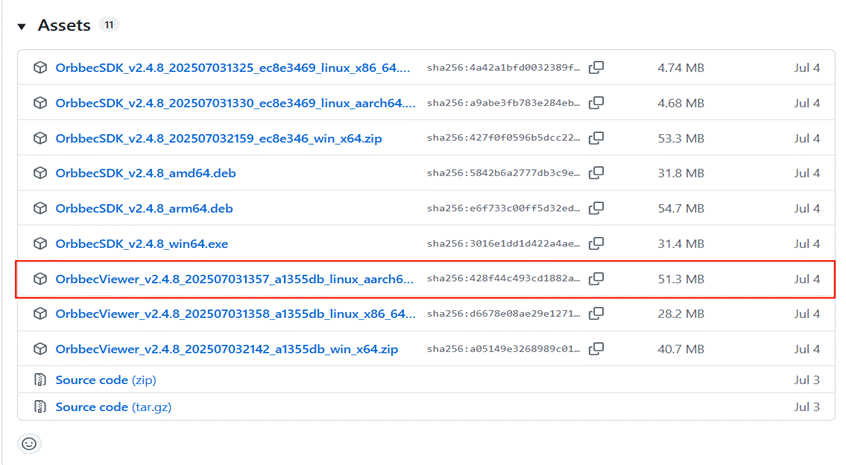
Task: Download Source code (zip)
Action: (x=106, y=380)
